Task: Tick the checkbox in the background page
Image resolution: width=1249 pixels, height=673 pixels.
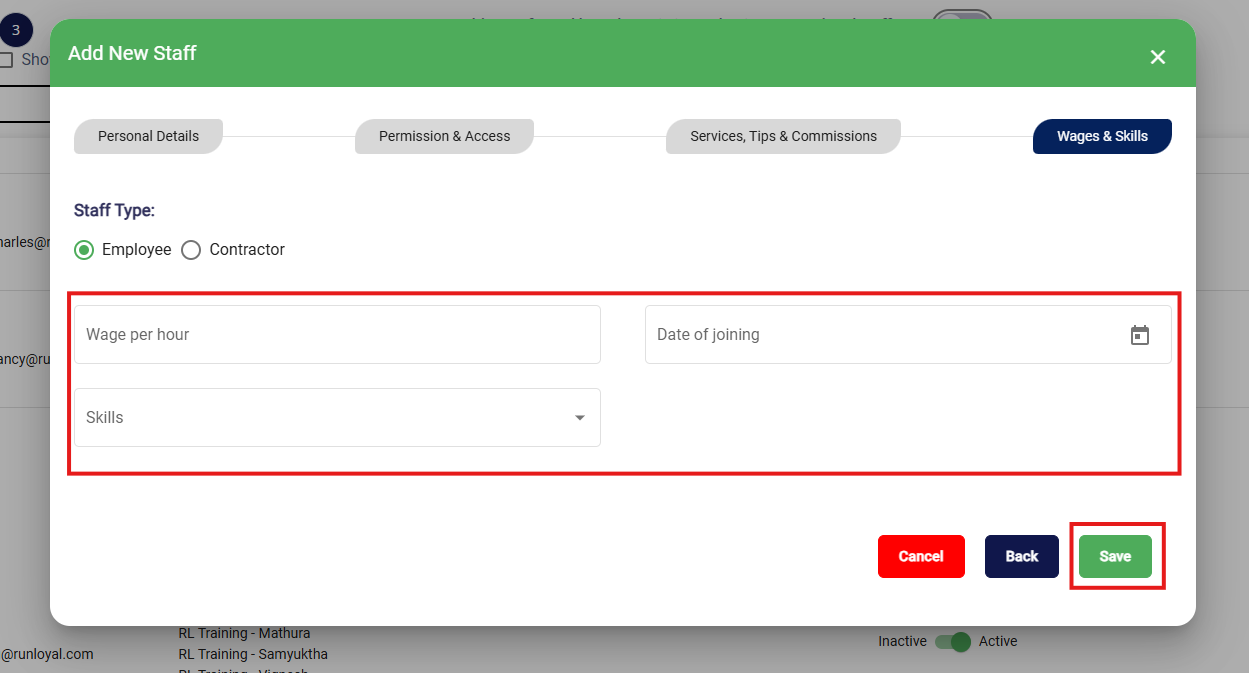Action: [x=6, y=60]
